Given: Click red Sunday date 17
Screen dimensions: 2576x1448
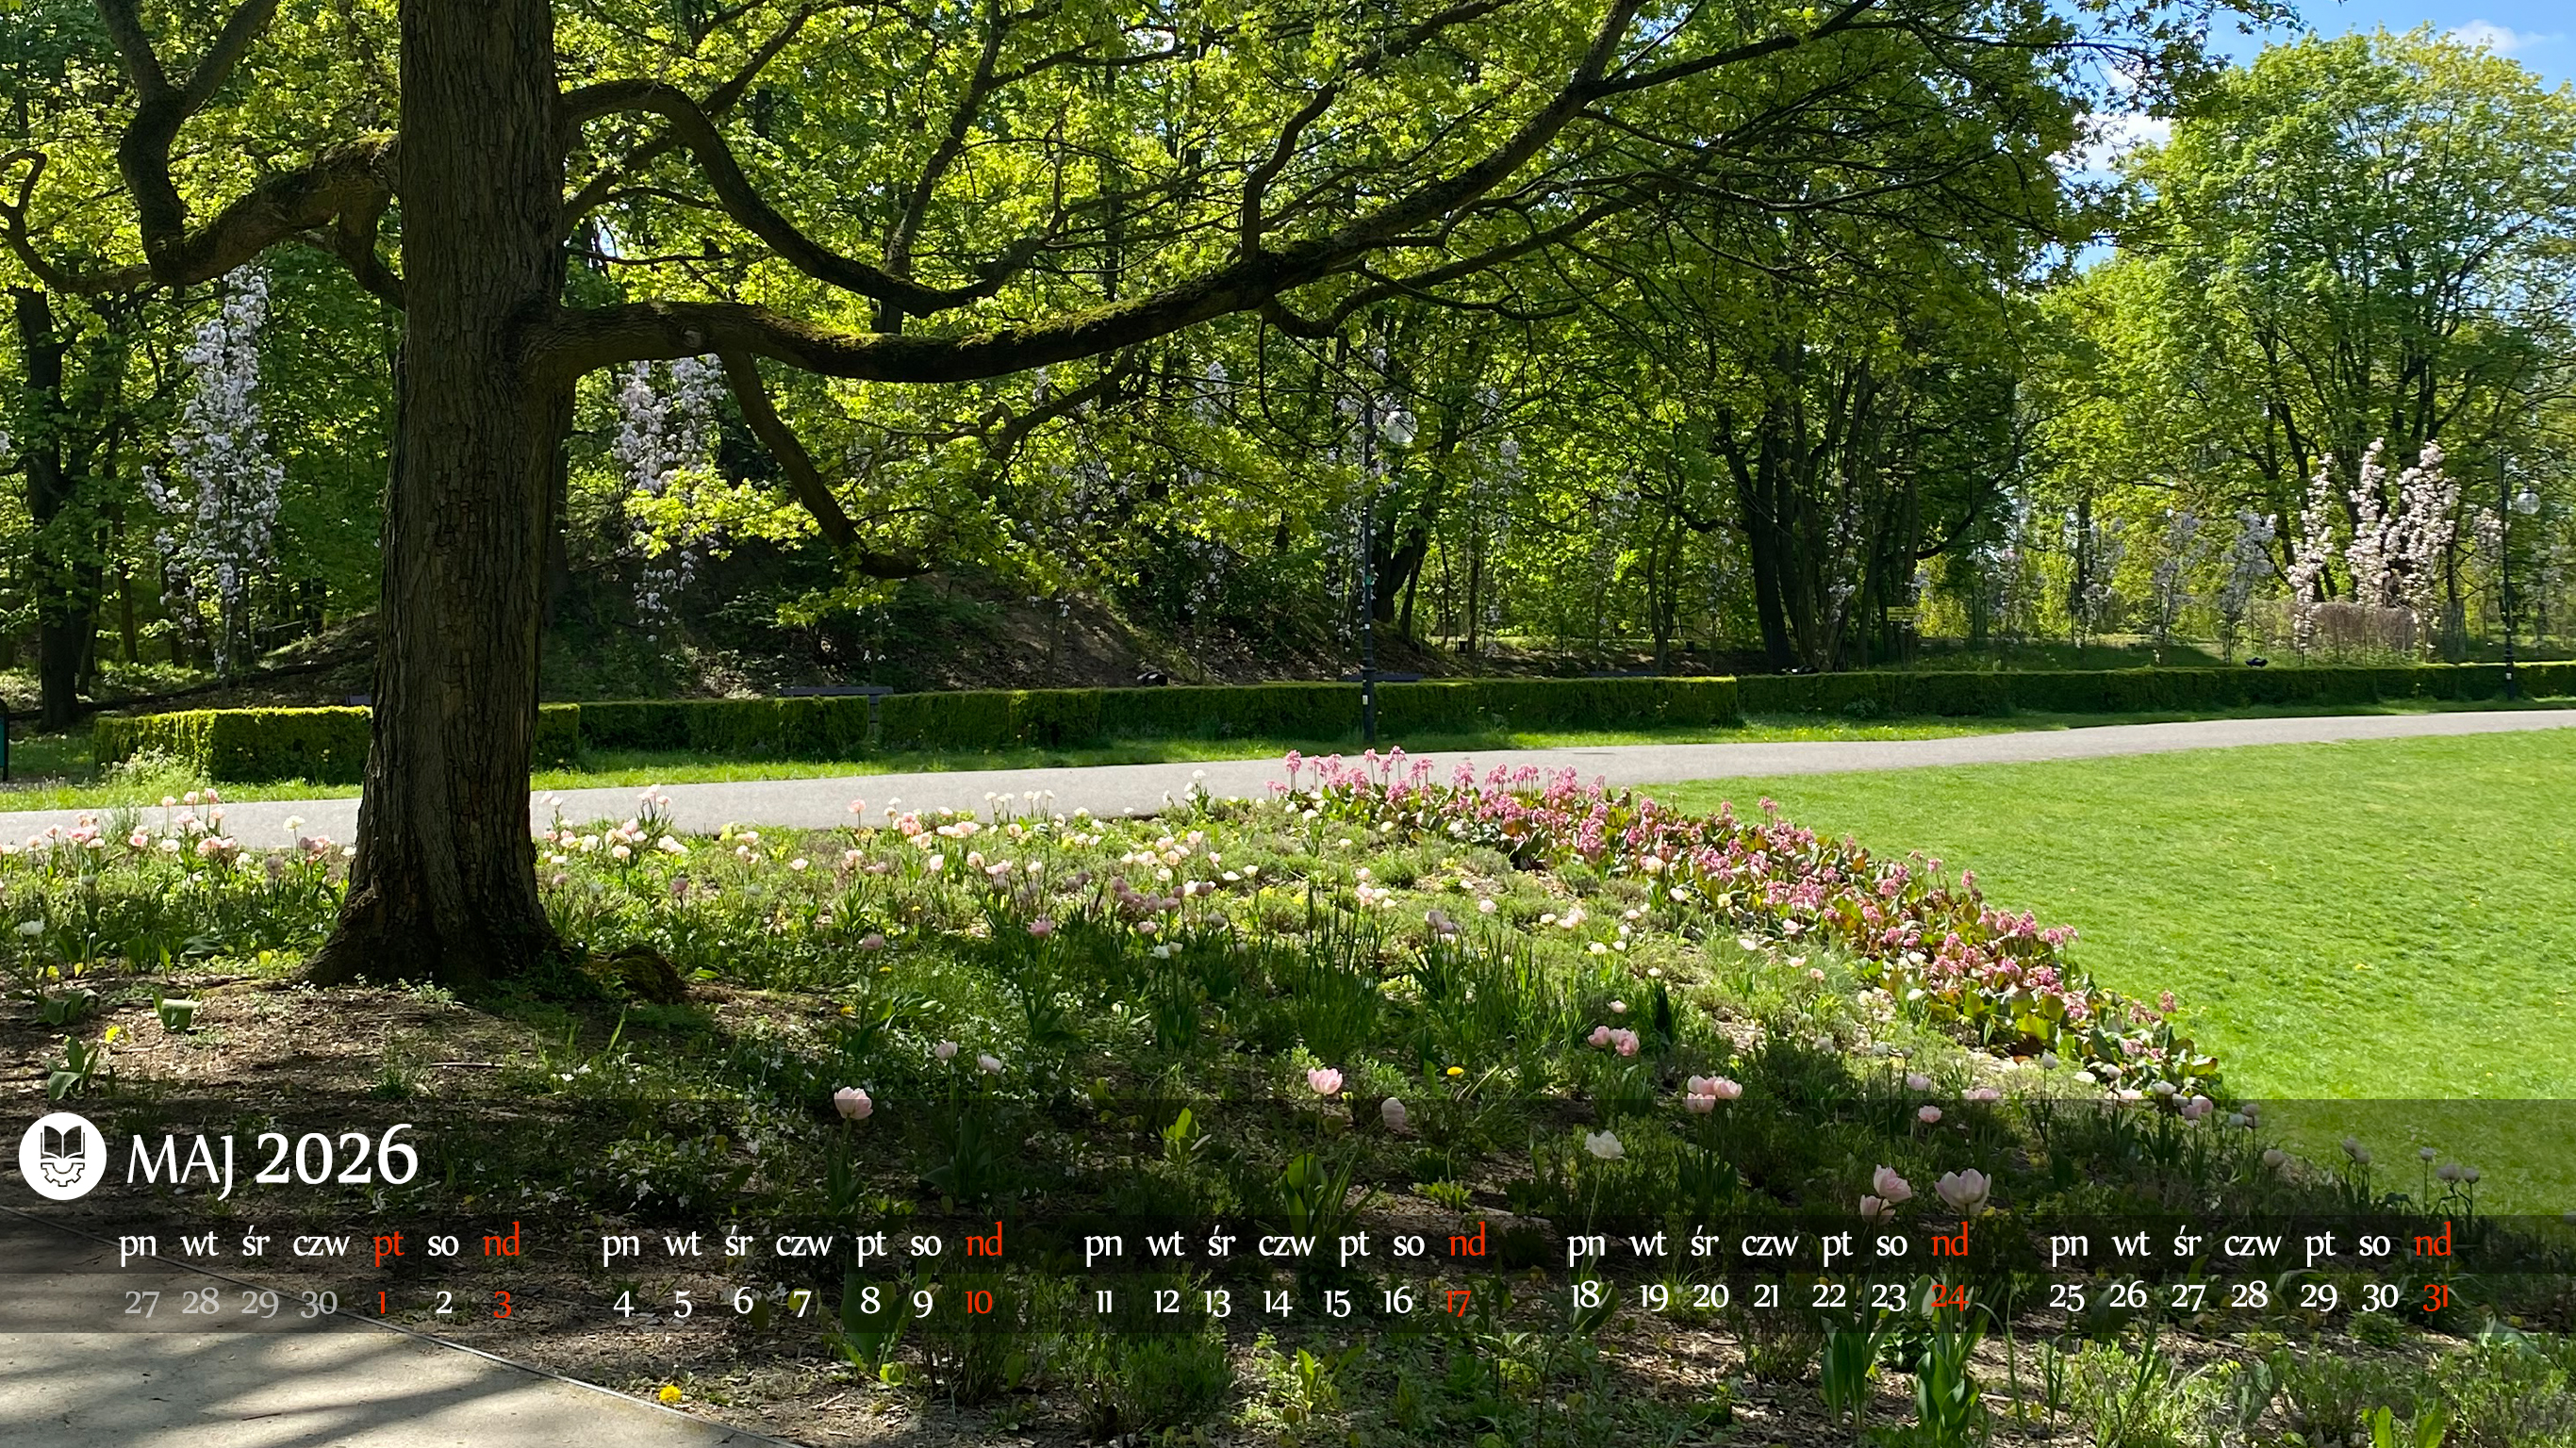Looking at the screenshot, I should [1458, 1301].
